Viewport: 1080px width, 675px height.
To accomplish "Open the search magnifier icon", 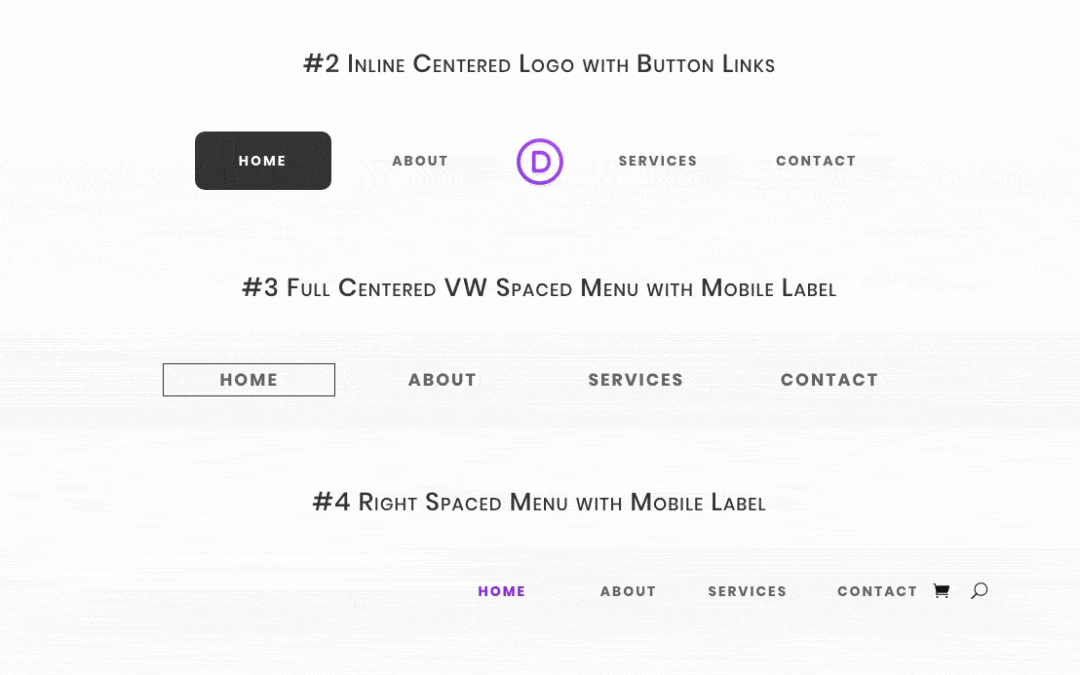I will tap(979, 590).
